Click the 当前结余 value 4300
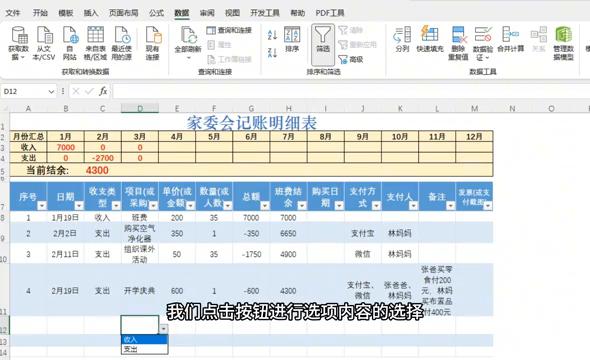 [97, 170]
